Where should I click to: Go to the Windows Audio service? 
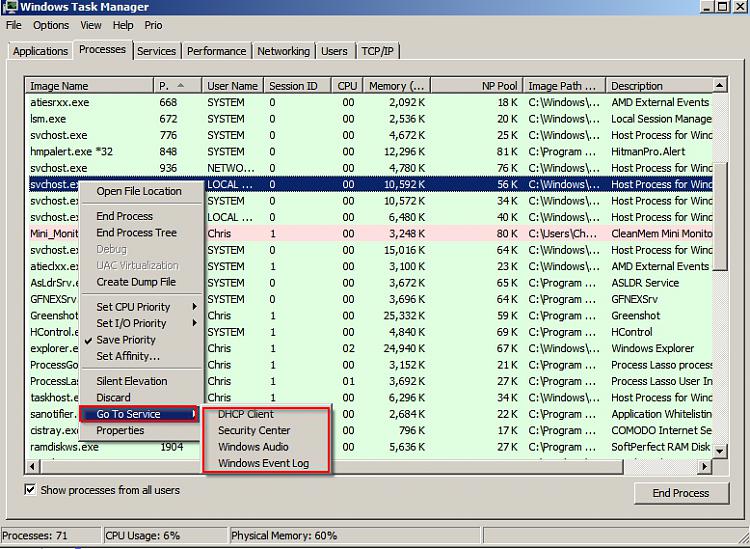266,447
